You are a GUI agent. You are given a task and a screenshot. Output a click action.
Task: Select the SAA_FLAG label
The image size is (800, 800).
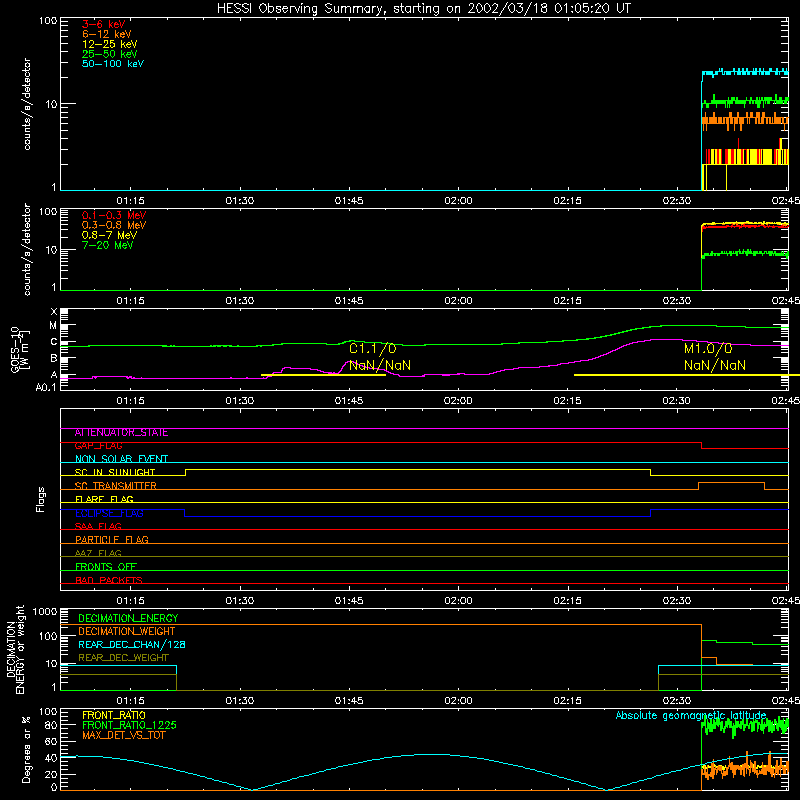point(98,526)
